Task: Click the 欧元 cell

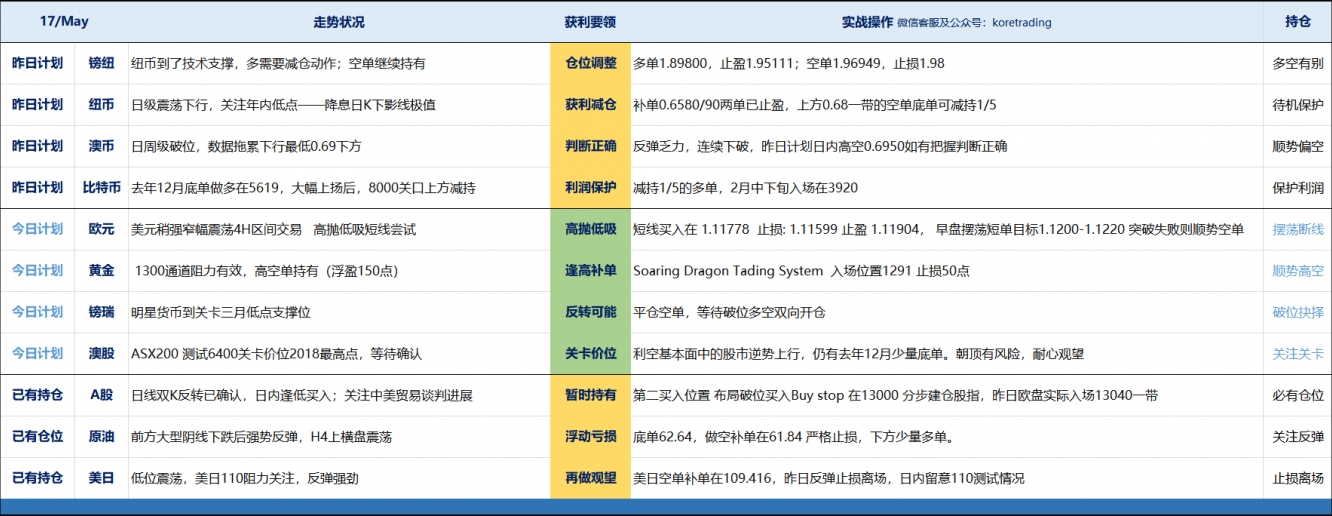Action: point(101,229)
